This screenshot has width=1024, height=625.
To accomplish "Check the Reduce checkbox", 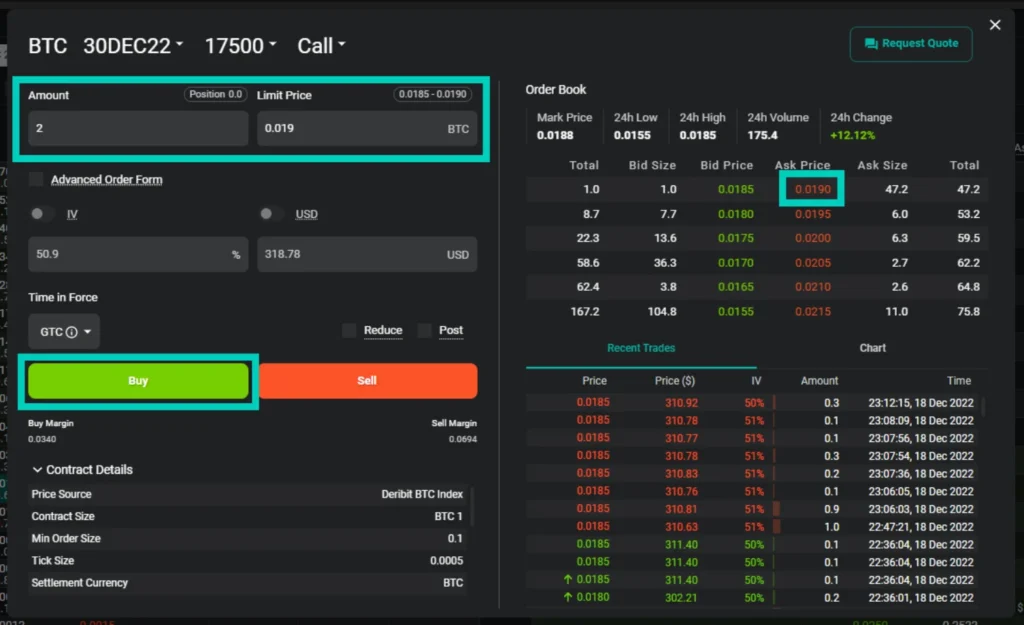I will (x=349, y=331).
